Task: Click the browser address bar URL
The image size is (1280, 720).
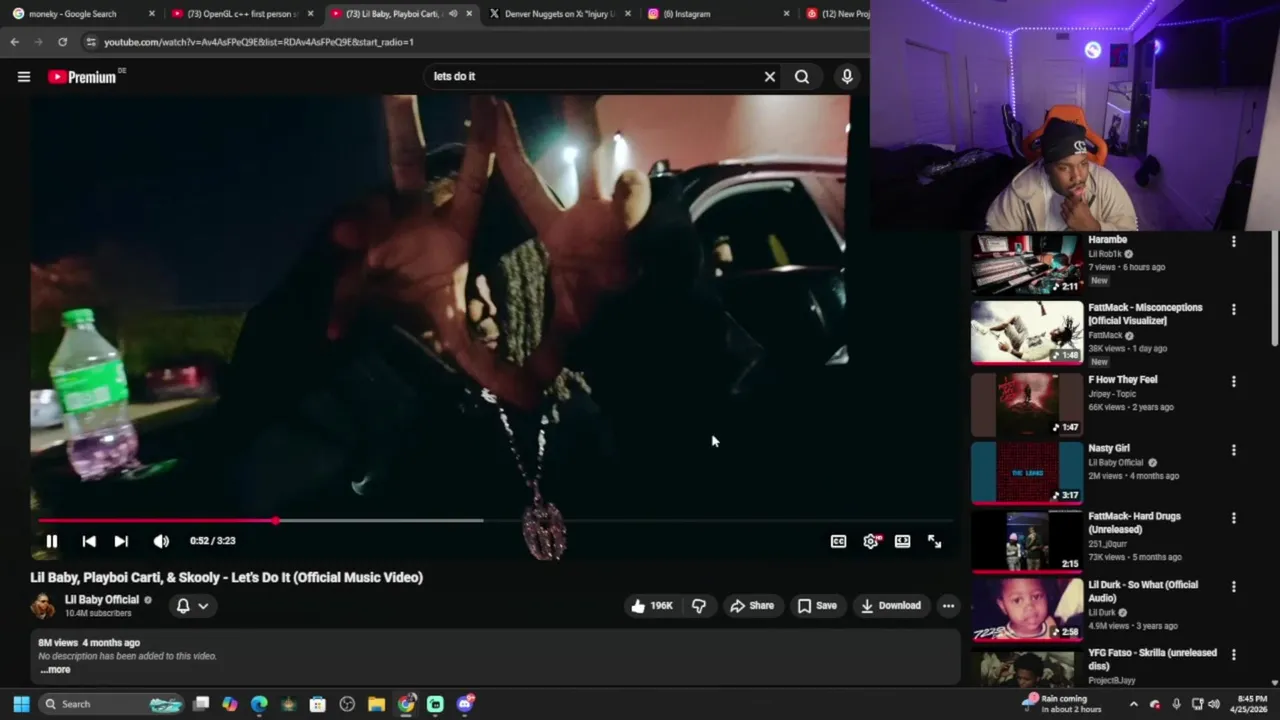Action: coord(259,42)
